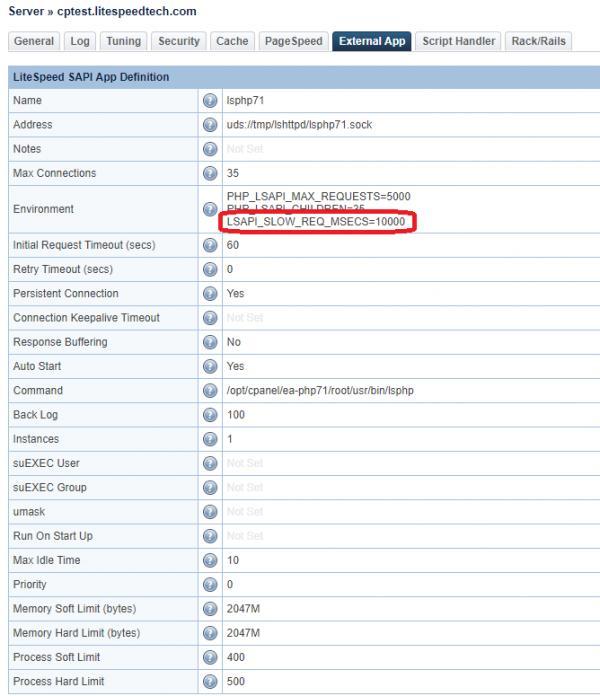Open the Script Handler tab

pos(458,41)
